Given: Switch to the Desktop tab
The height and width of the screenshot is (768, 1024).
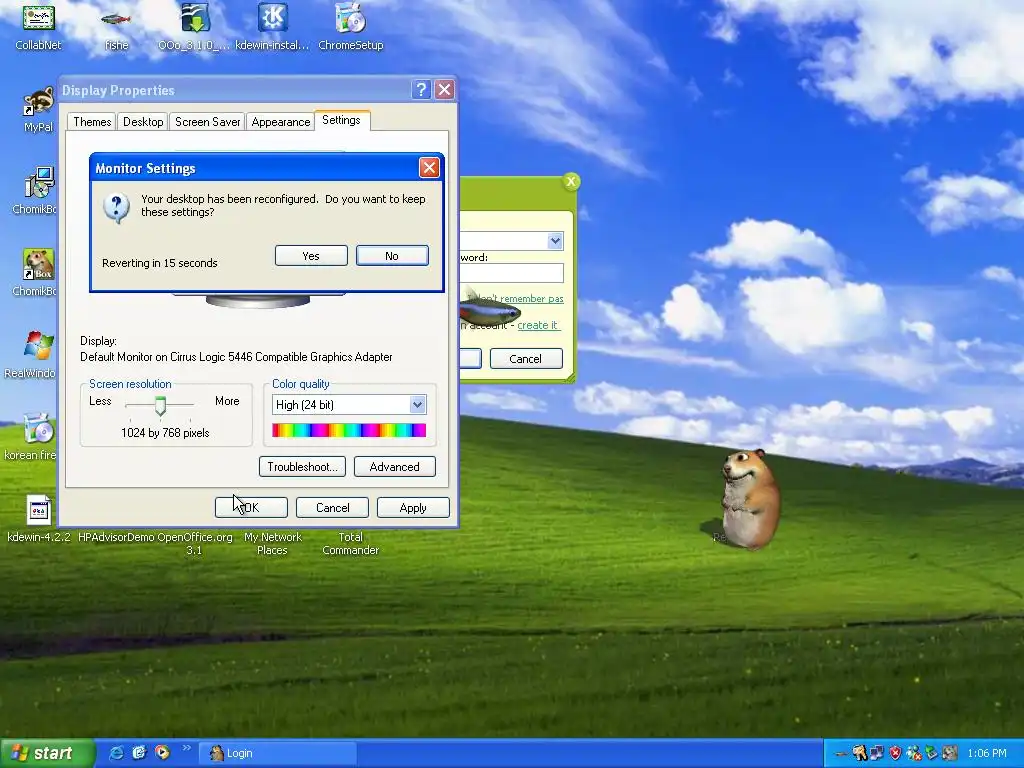Looking at the screenshot, I should tap(143, 122).
